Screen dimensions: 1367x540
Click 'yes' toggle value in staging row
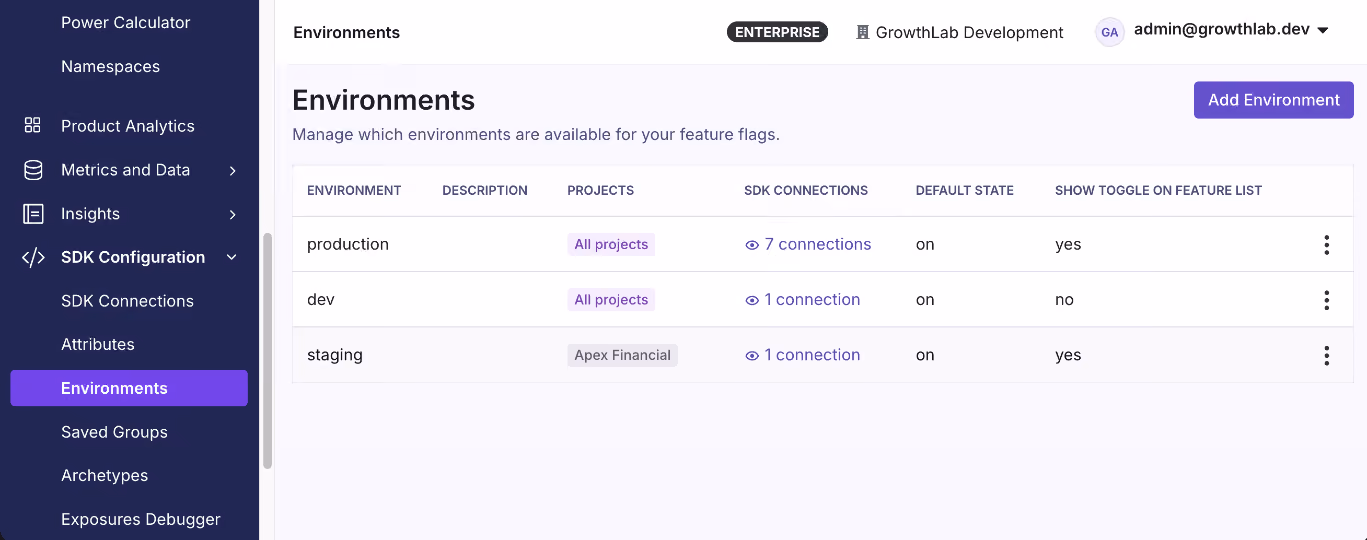click(1068, 355)
